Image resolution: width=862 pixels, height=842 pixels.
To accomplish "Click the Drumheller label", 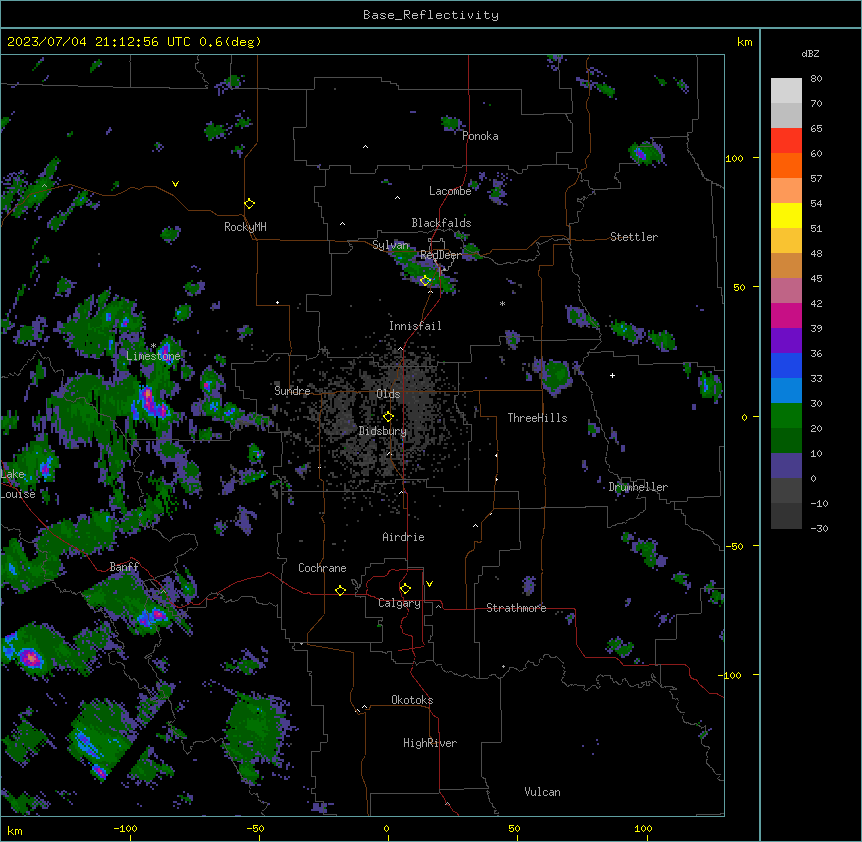I will click(x=638, y=487).
